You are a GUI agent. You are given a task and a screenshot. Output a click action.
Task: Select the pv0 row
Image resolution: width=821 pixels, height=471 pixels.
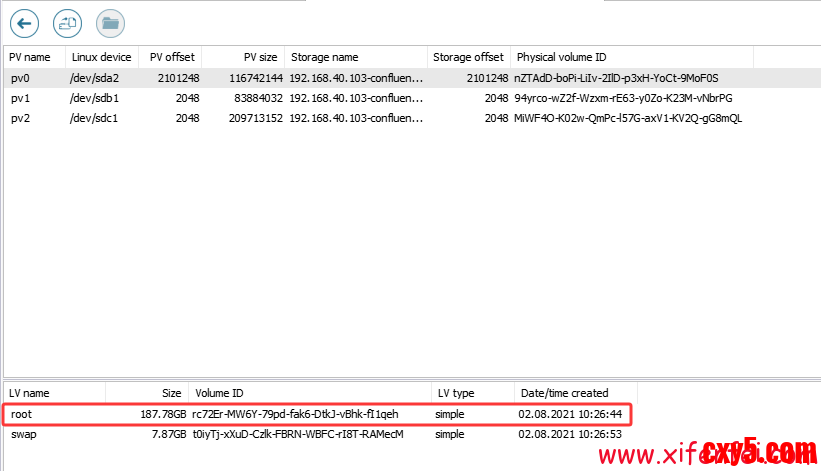pyautogui.click(x=412, y=78)
